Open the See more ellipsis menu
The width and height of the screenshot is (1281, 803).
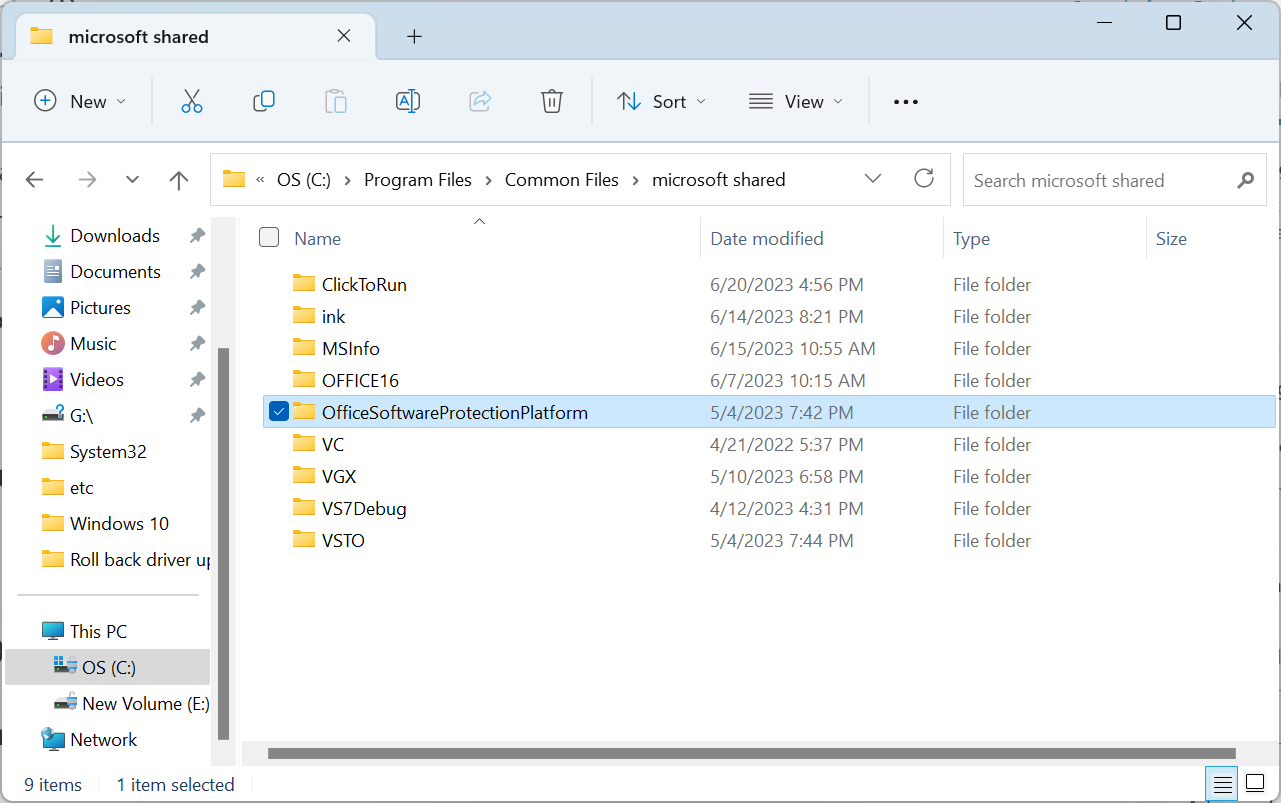click(x=905, y=102)
